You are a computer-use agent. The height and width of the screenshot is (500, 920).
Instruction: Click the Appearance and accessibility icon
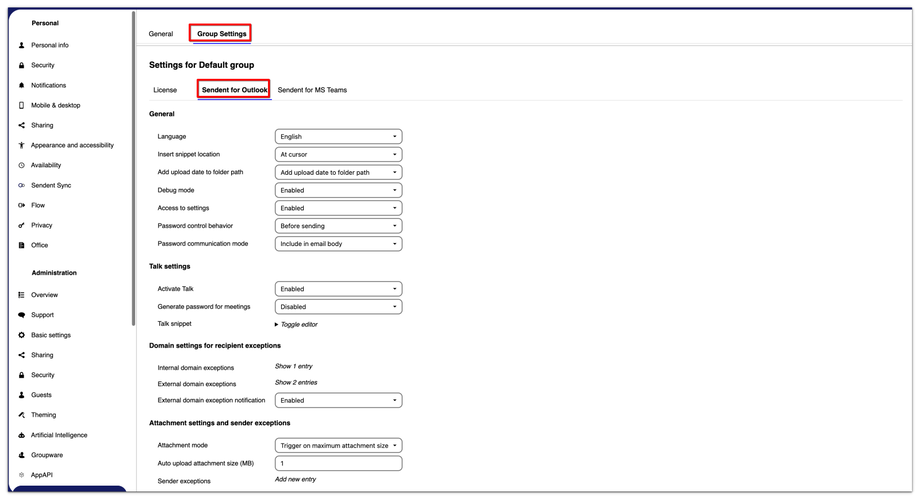pyautogui.click(x=22, y=145)
